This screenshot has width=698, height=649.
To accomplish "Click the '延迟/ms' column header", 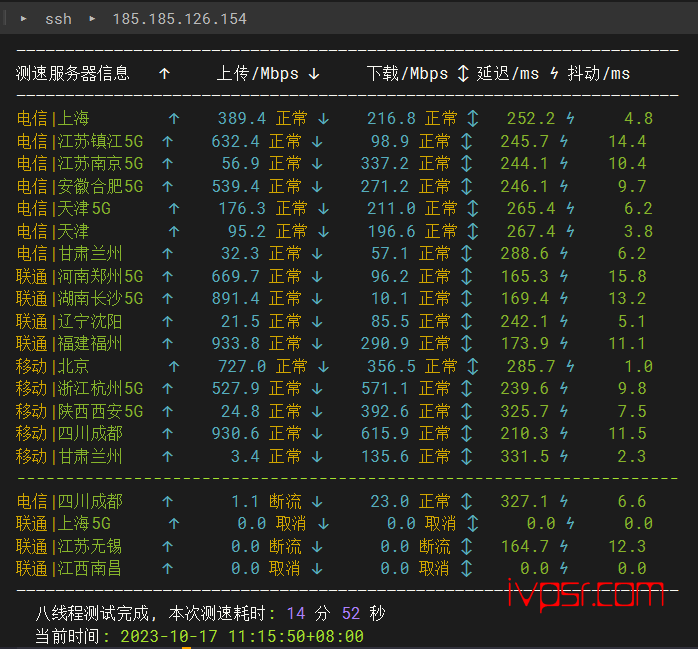I will click(x=507, y=73).
